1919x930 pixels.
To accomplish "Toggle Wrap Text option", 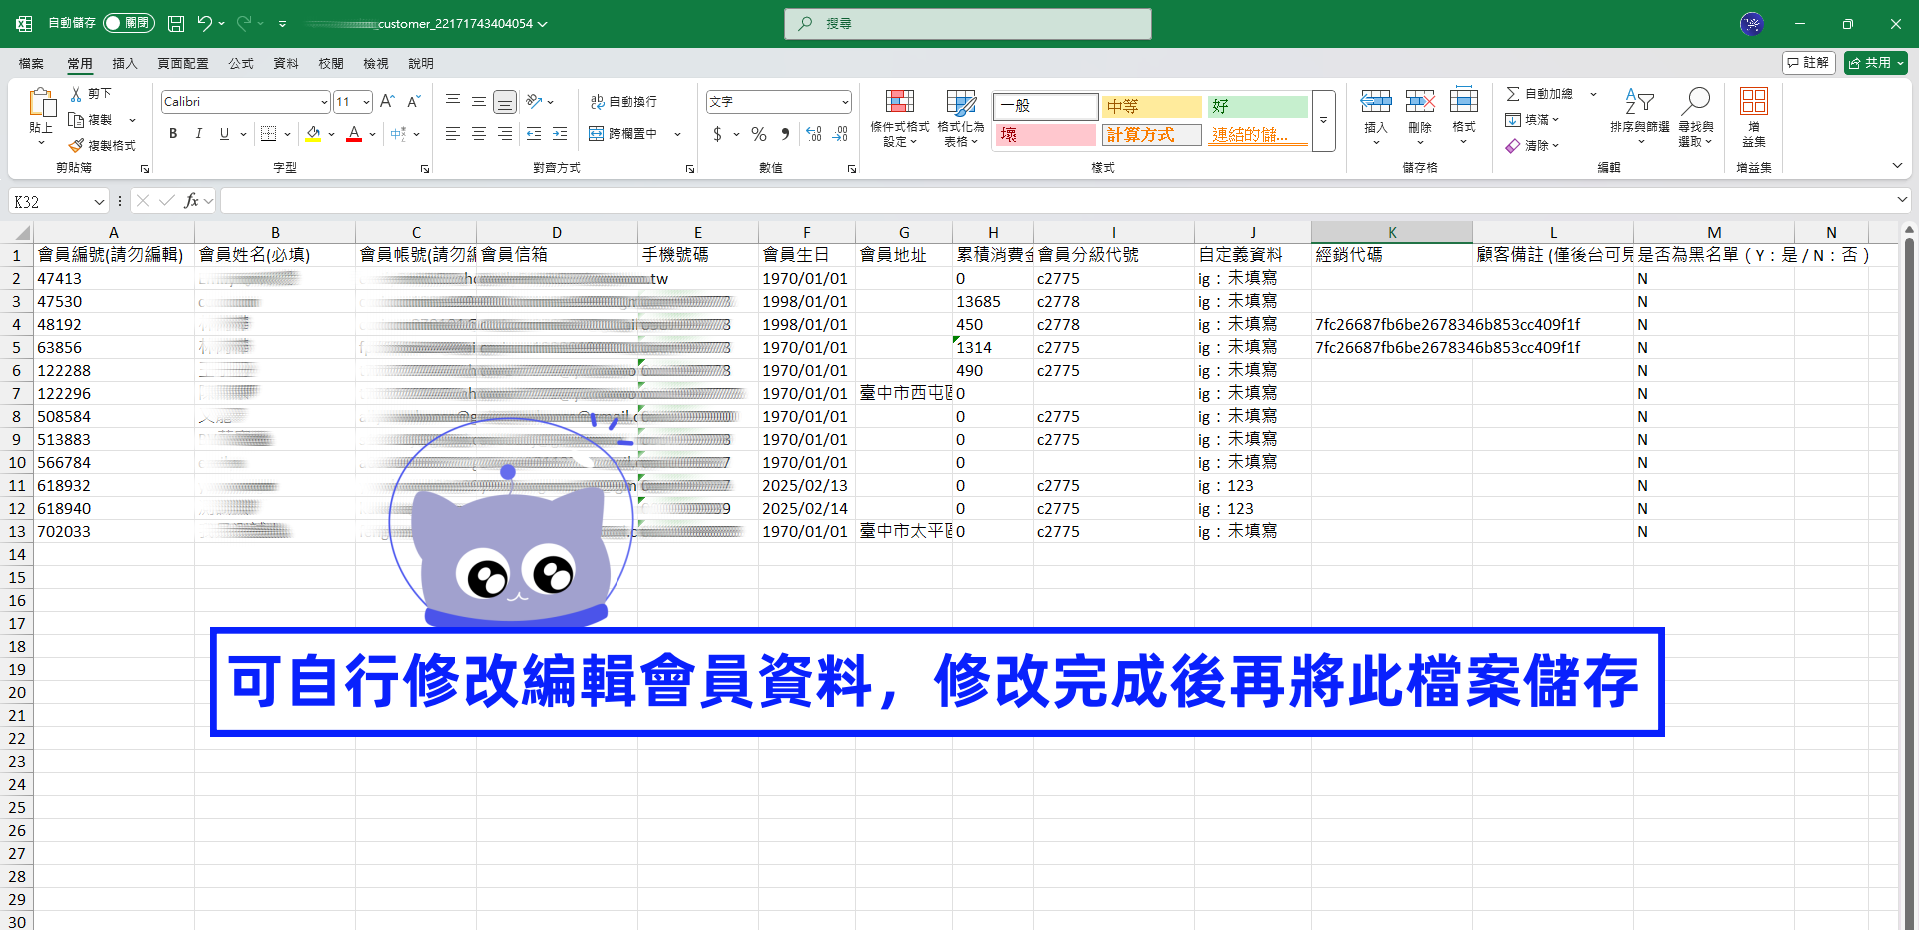I will coord(624,101).
